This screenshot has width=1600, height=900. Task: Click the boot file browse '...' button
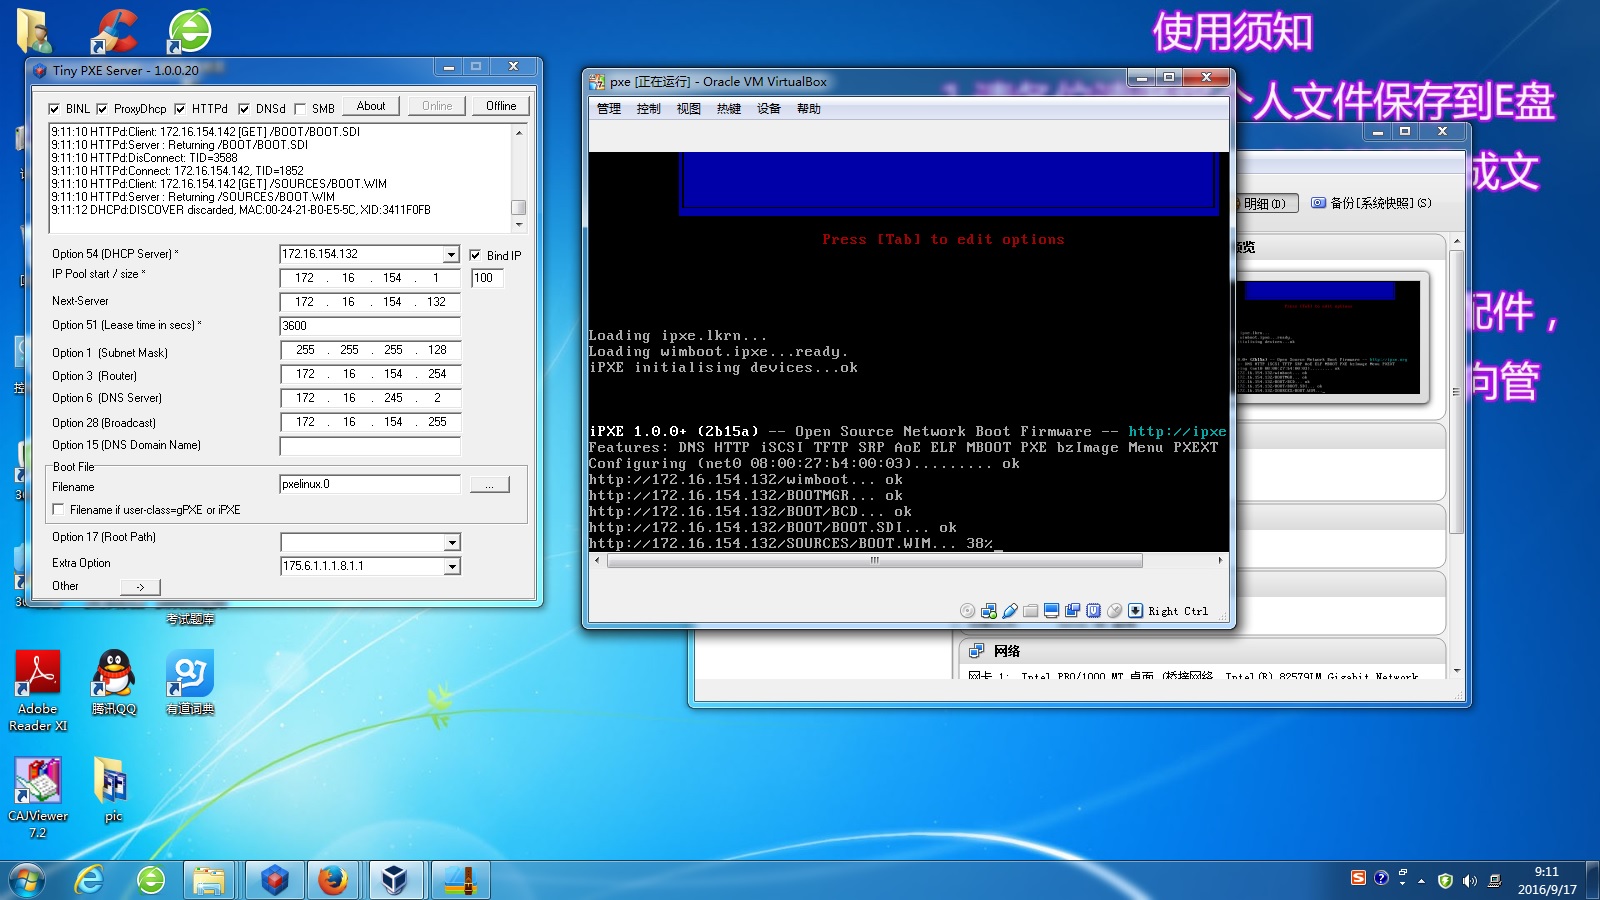[490, 485]
